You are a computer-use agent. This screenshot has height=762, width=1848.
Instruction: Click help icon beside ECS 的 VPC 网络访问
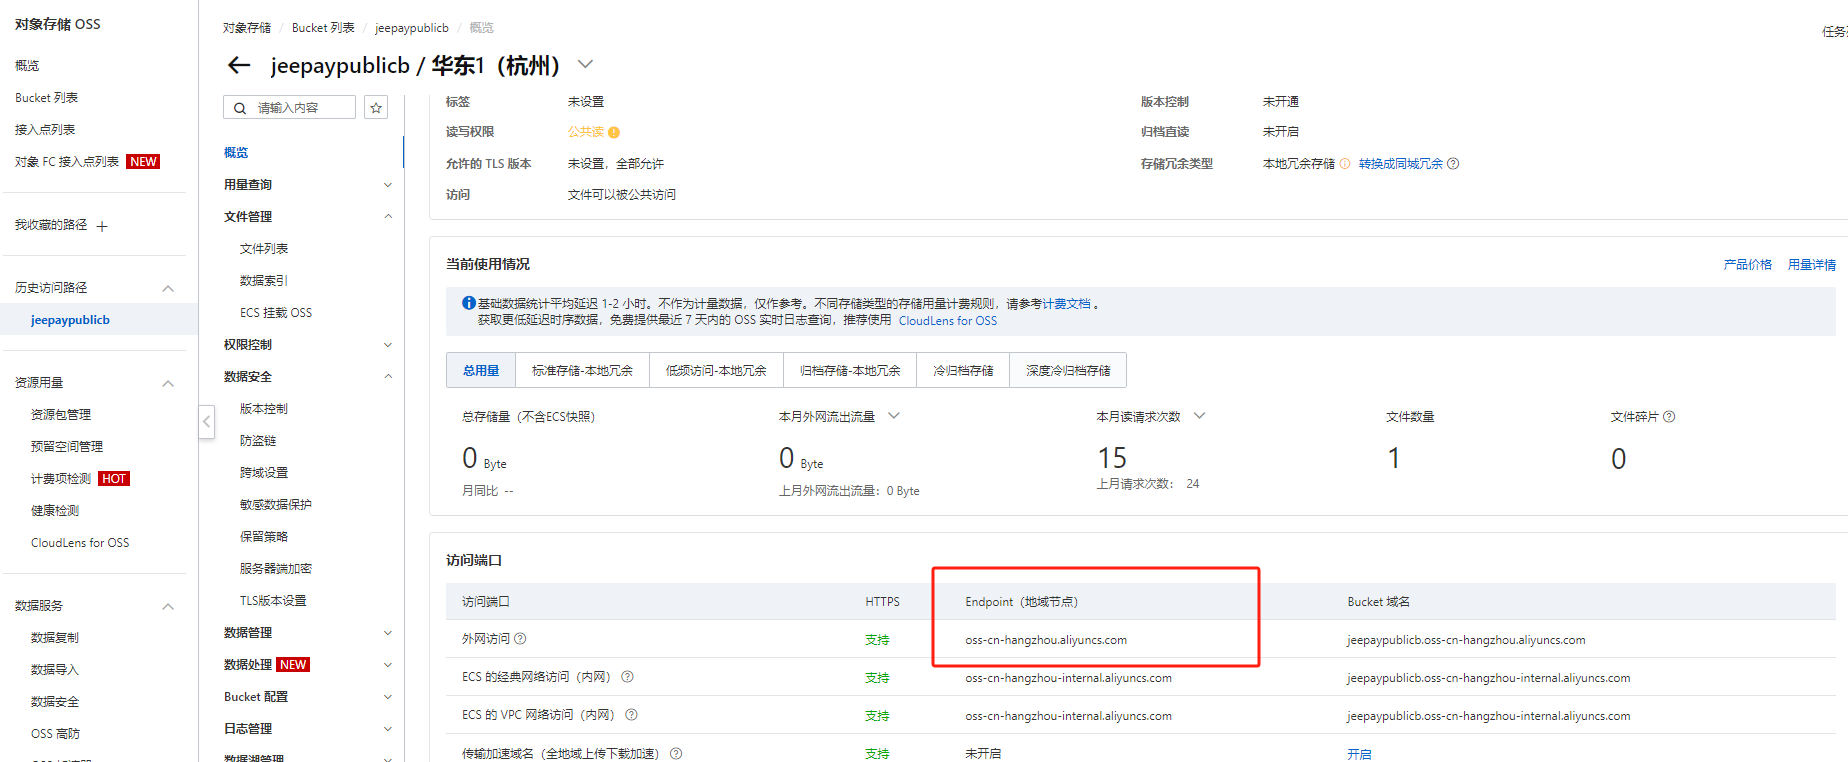[x=631, y=715]
